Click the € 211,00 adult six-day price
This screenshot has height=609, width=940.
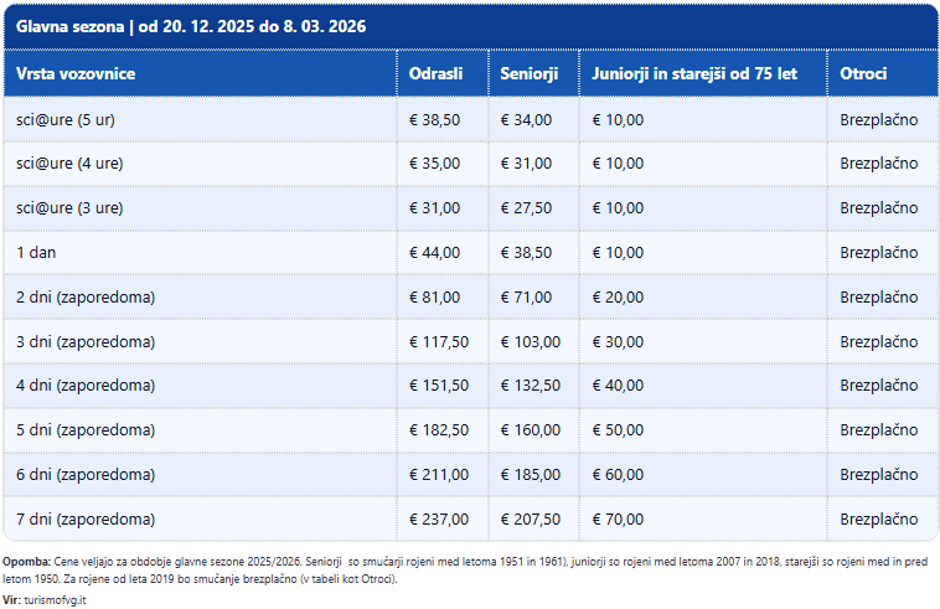coord(439,475)
